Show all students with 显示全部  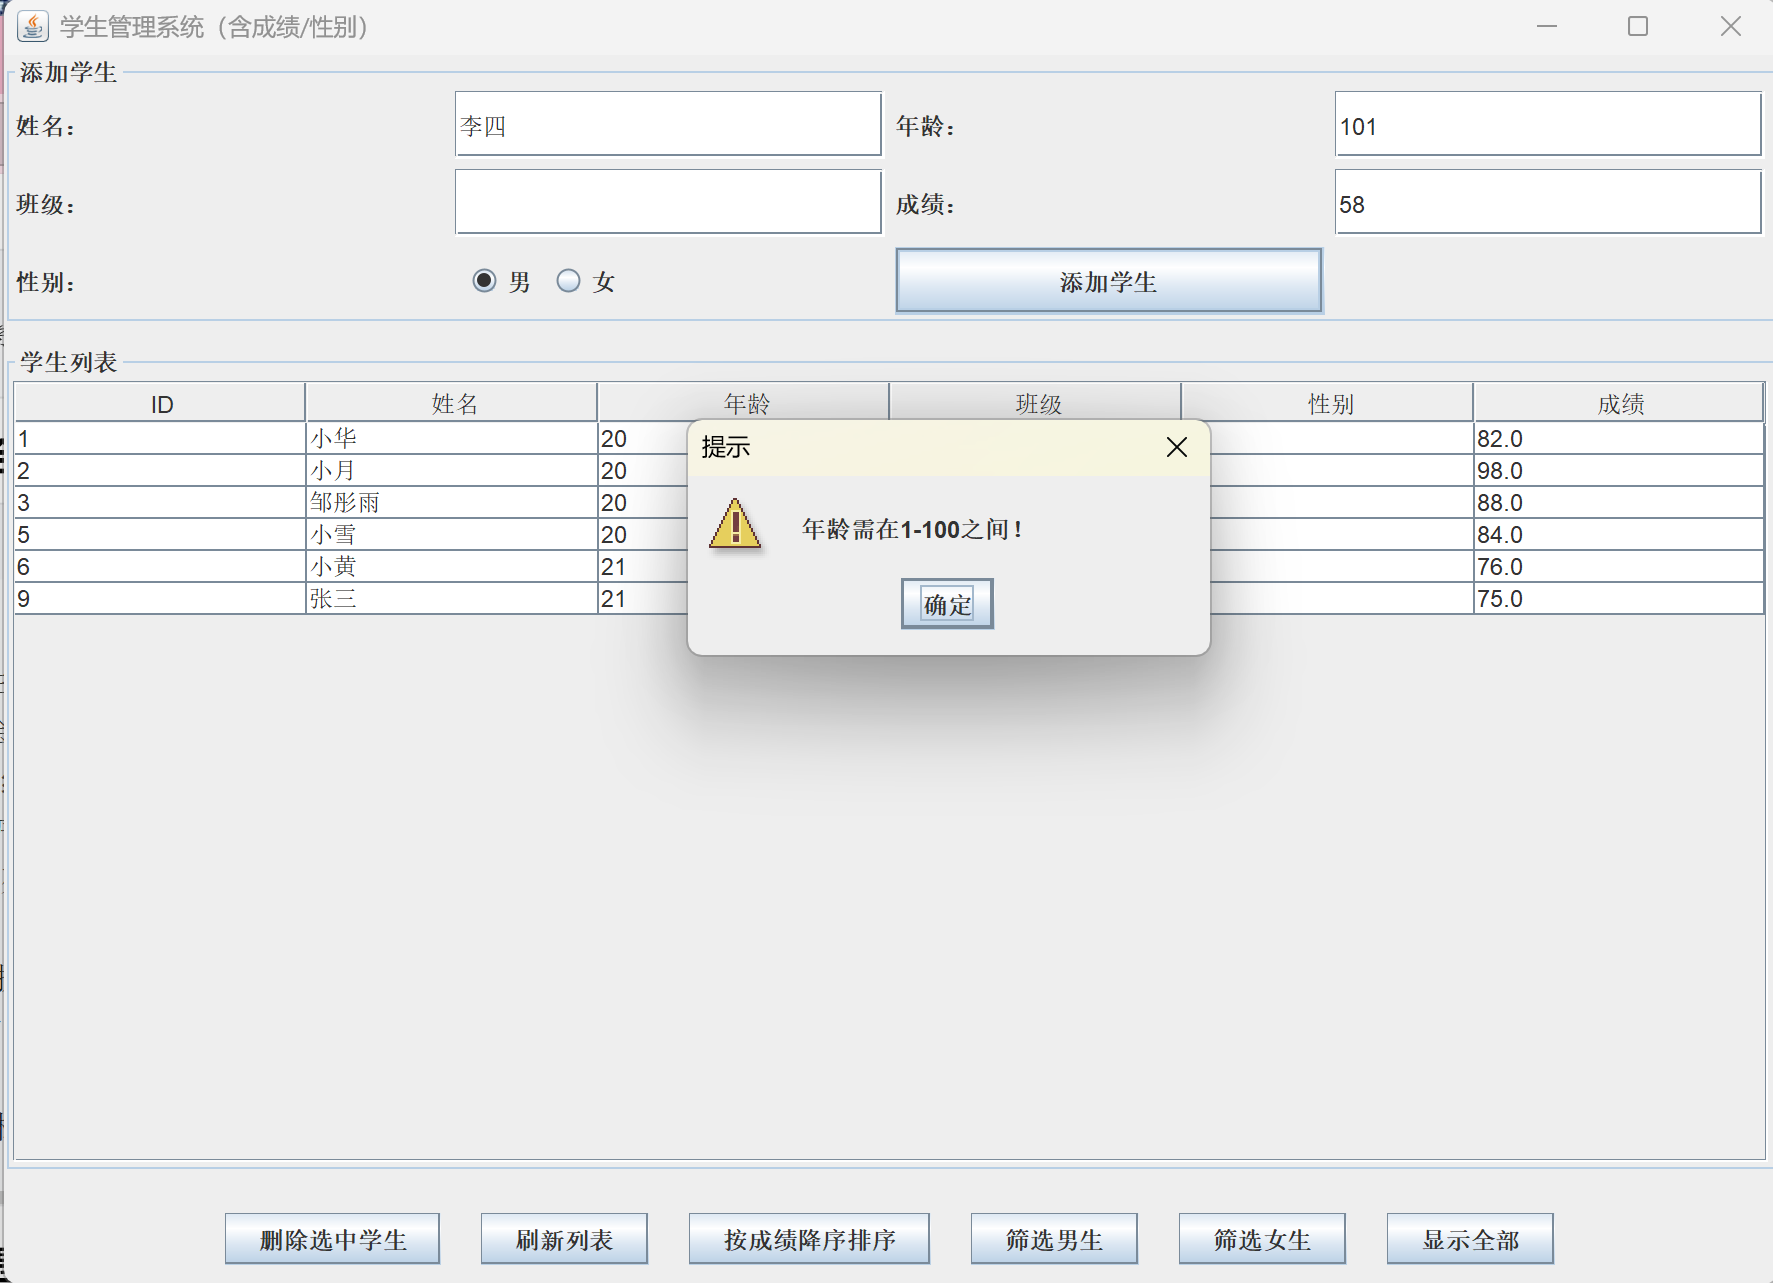point(1468,1238)
